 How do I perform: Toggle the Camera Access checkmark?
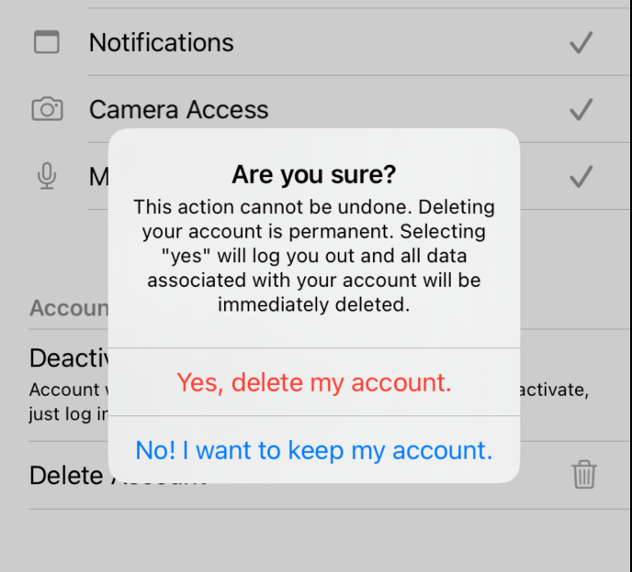(581, 109)
